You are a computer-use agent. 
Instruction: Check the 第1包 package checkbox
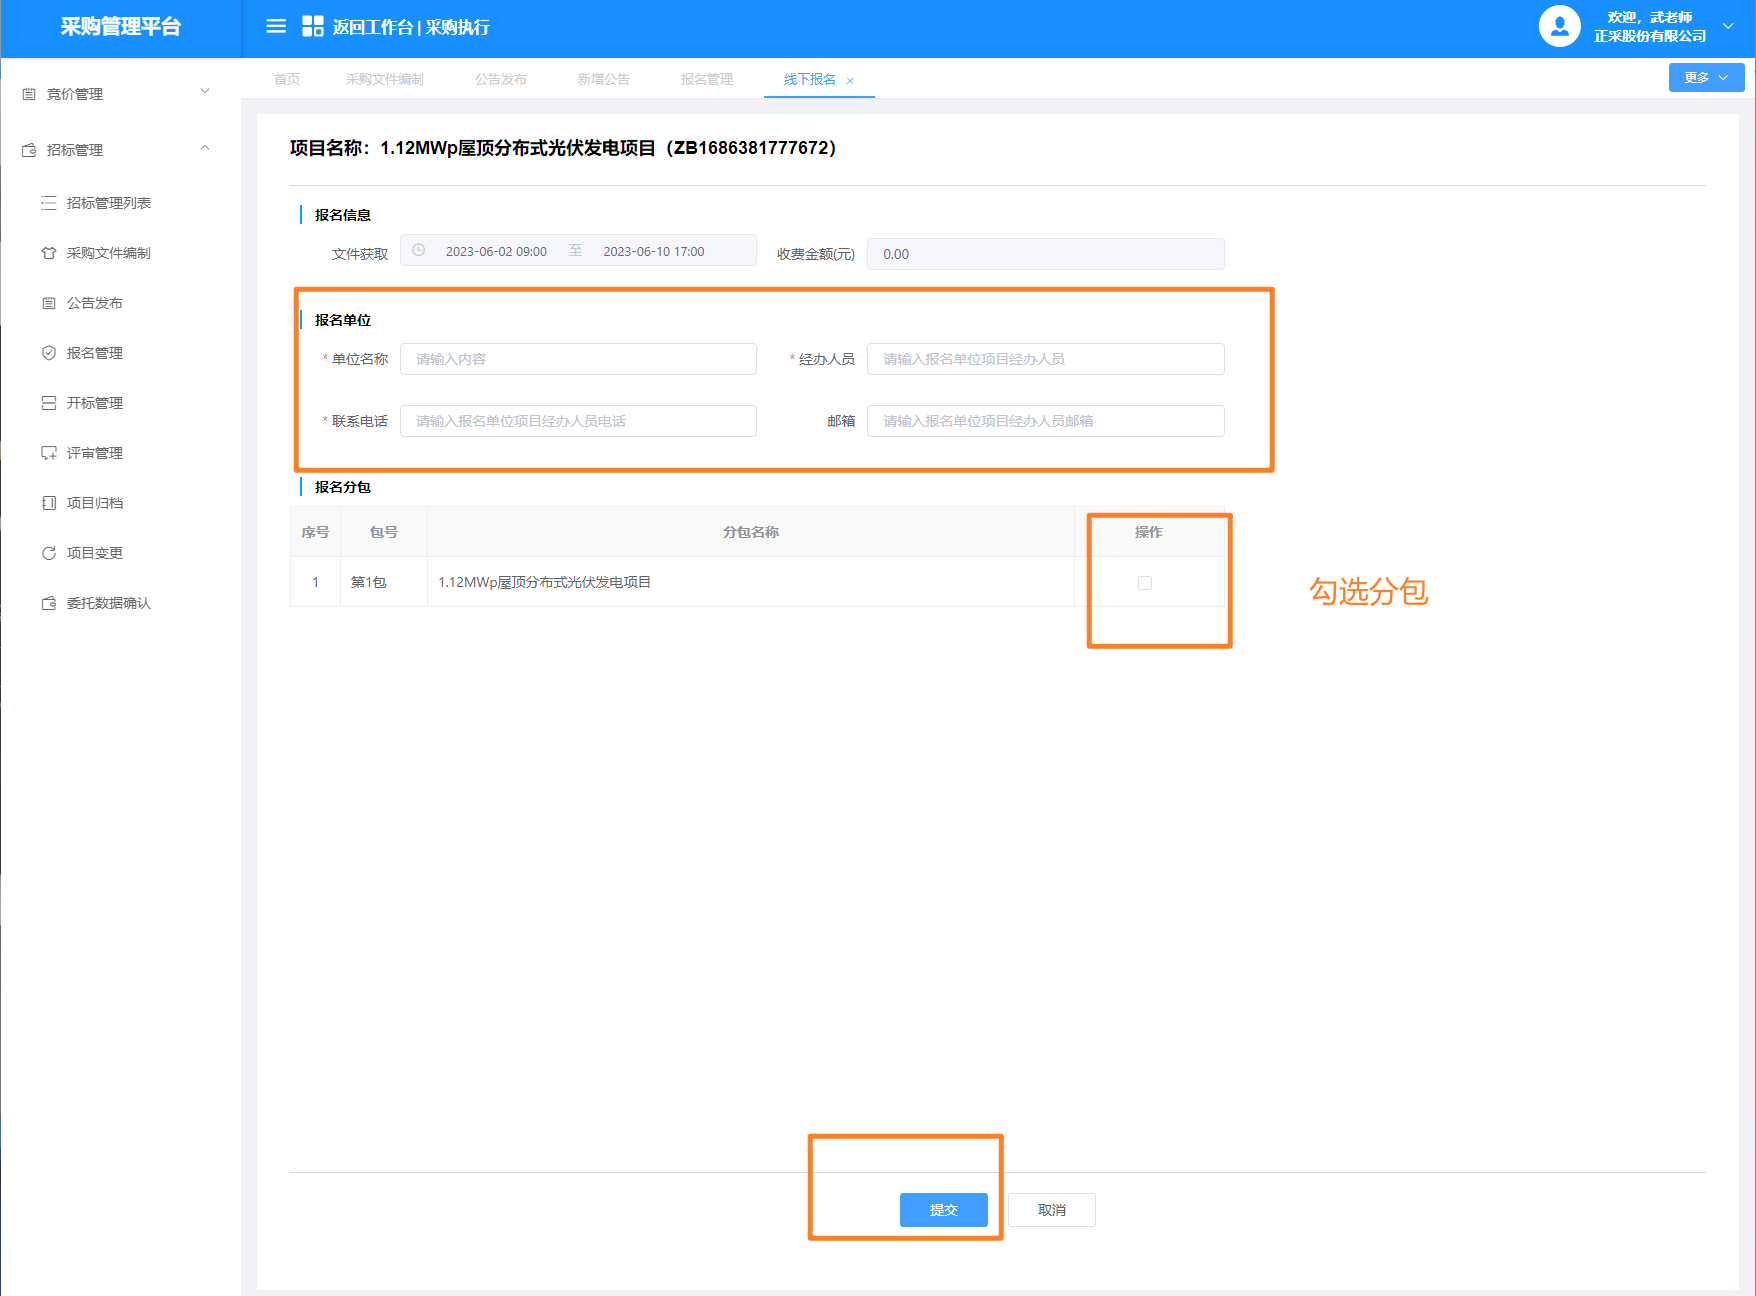[x=1145, y=583]
